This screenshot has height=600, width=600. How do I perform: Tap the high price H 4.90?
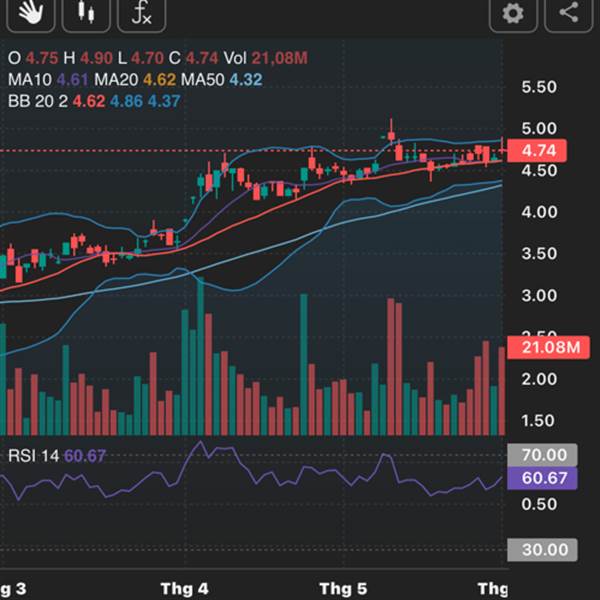tap(88, 58)
